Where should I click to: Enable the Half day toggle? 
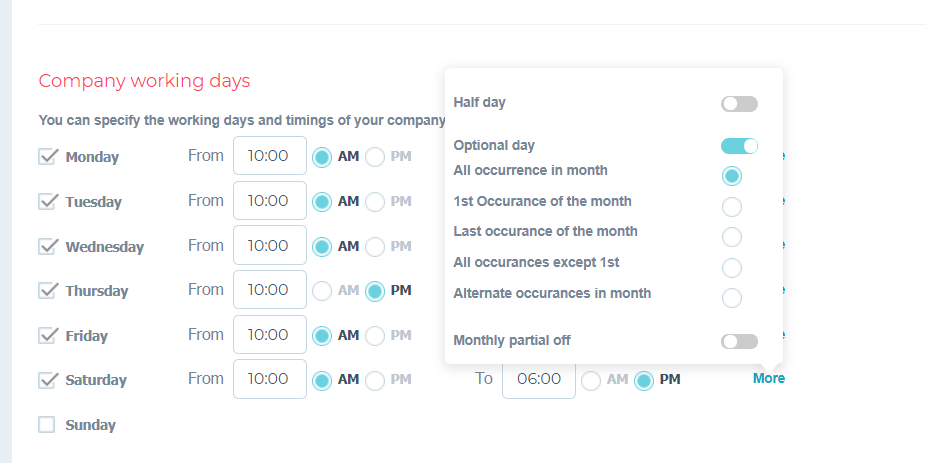click(x=739, y=104)
